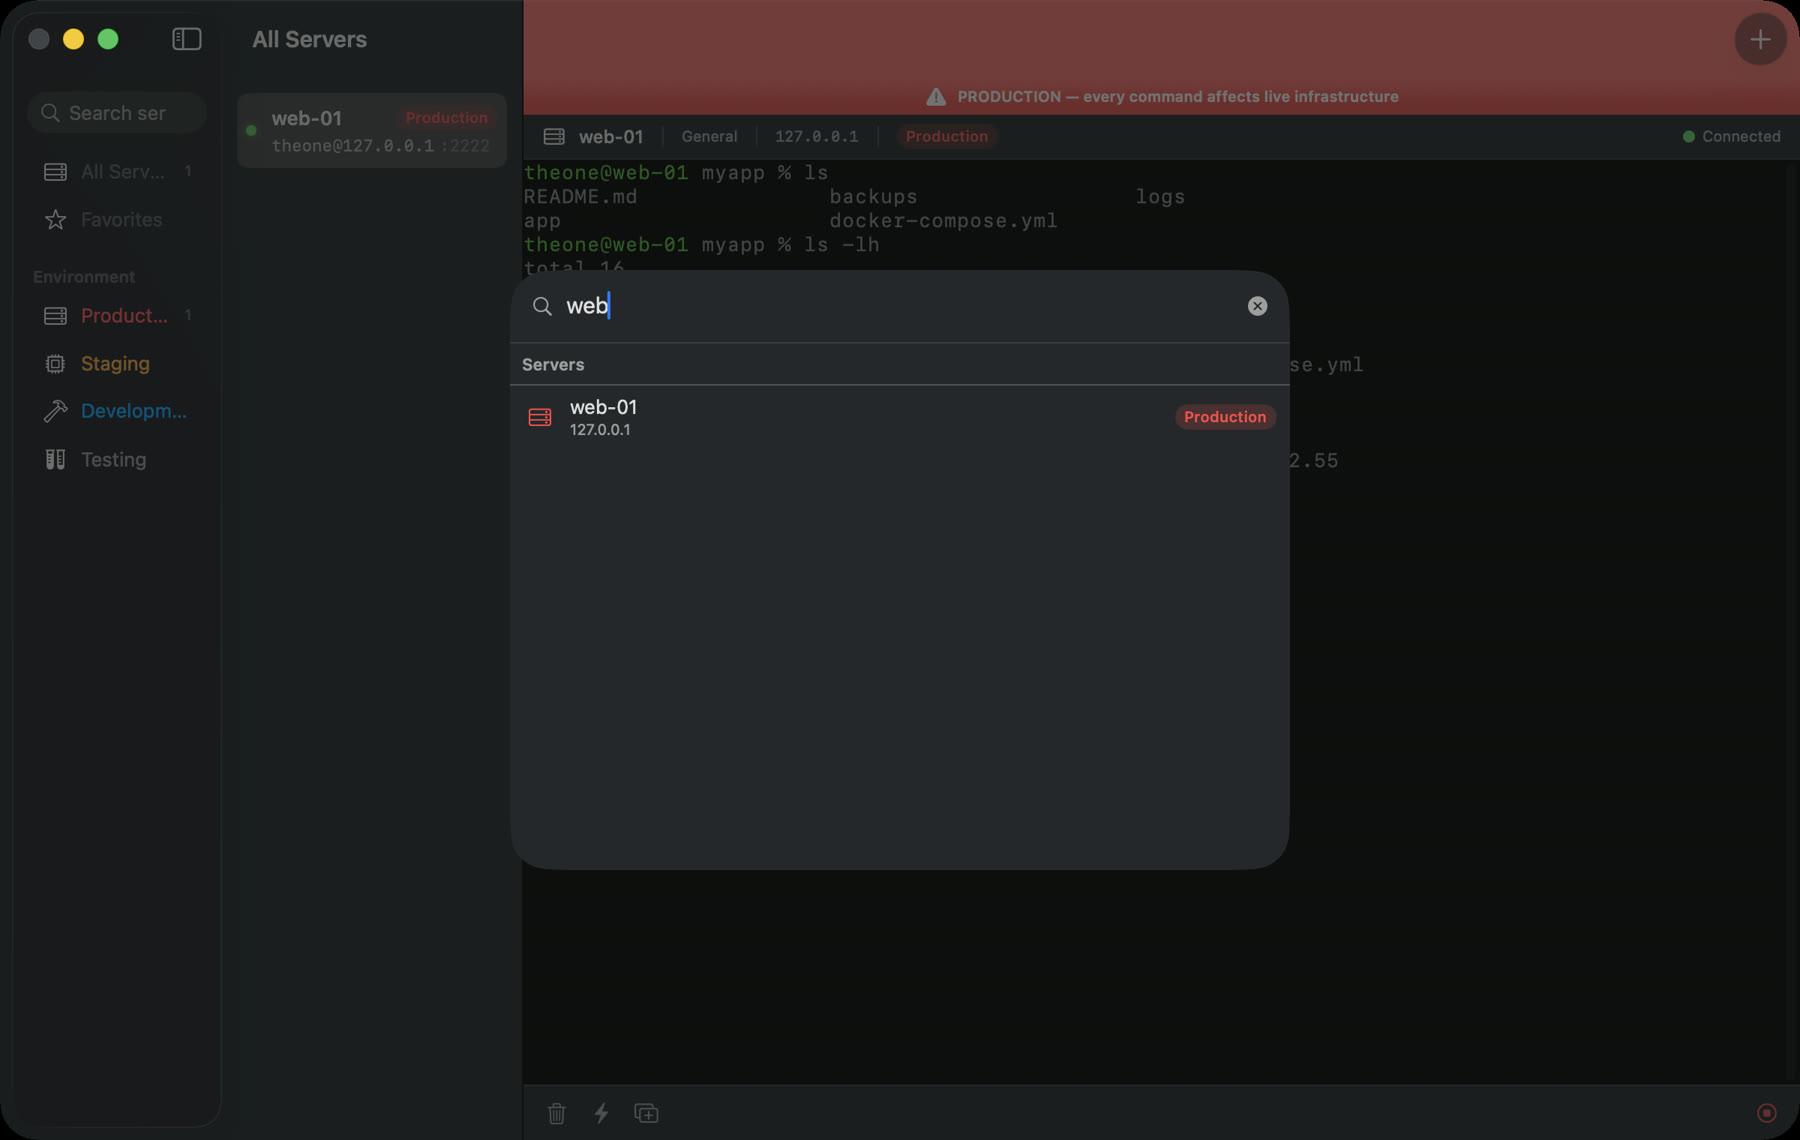Click the Staging chip icon
The image size is (1800, 1140).
point(56,364)
